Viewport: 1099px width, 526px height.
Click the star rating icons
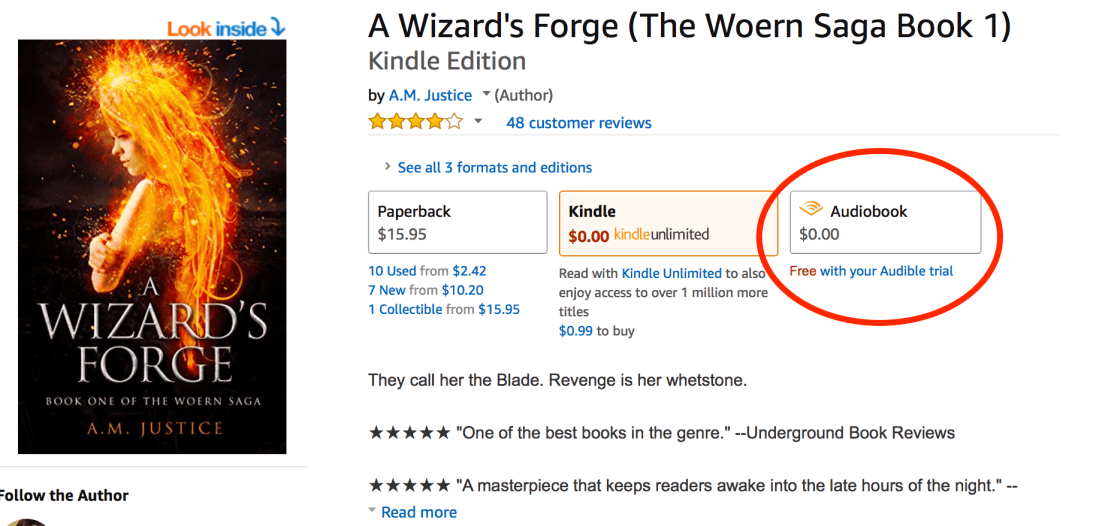click(415, 123)
